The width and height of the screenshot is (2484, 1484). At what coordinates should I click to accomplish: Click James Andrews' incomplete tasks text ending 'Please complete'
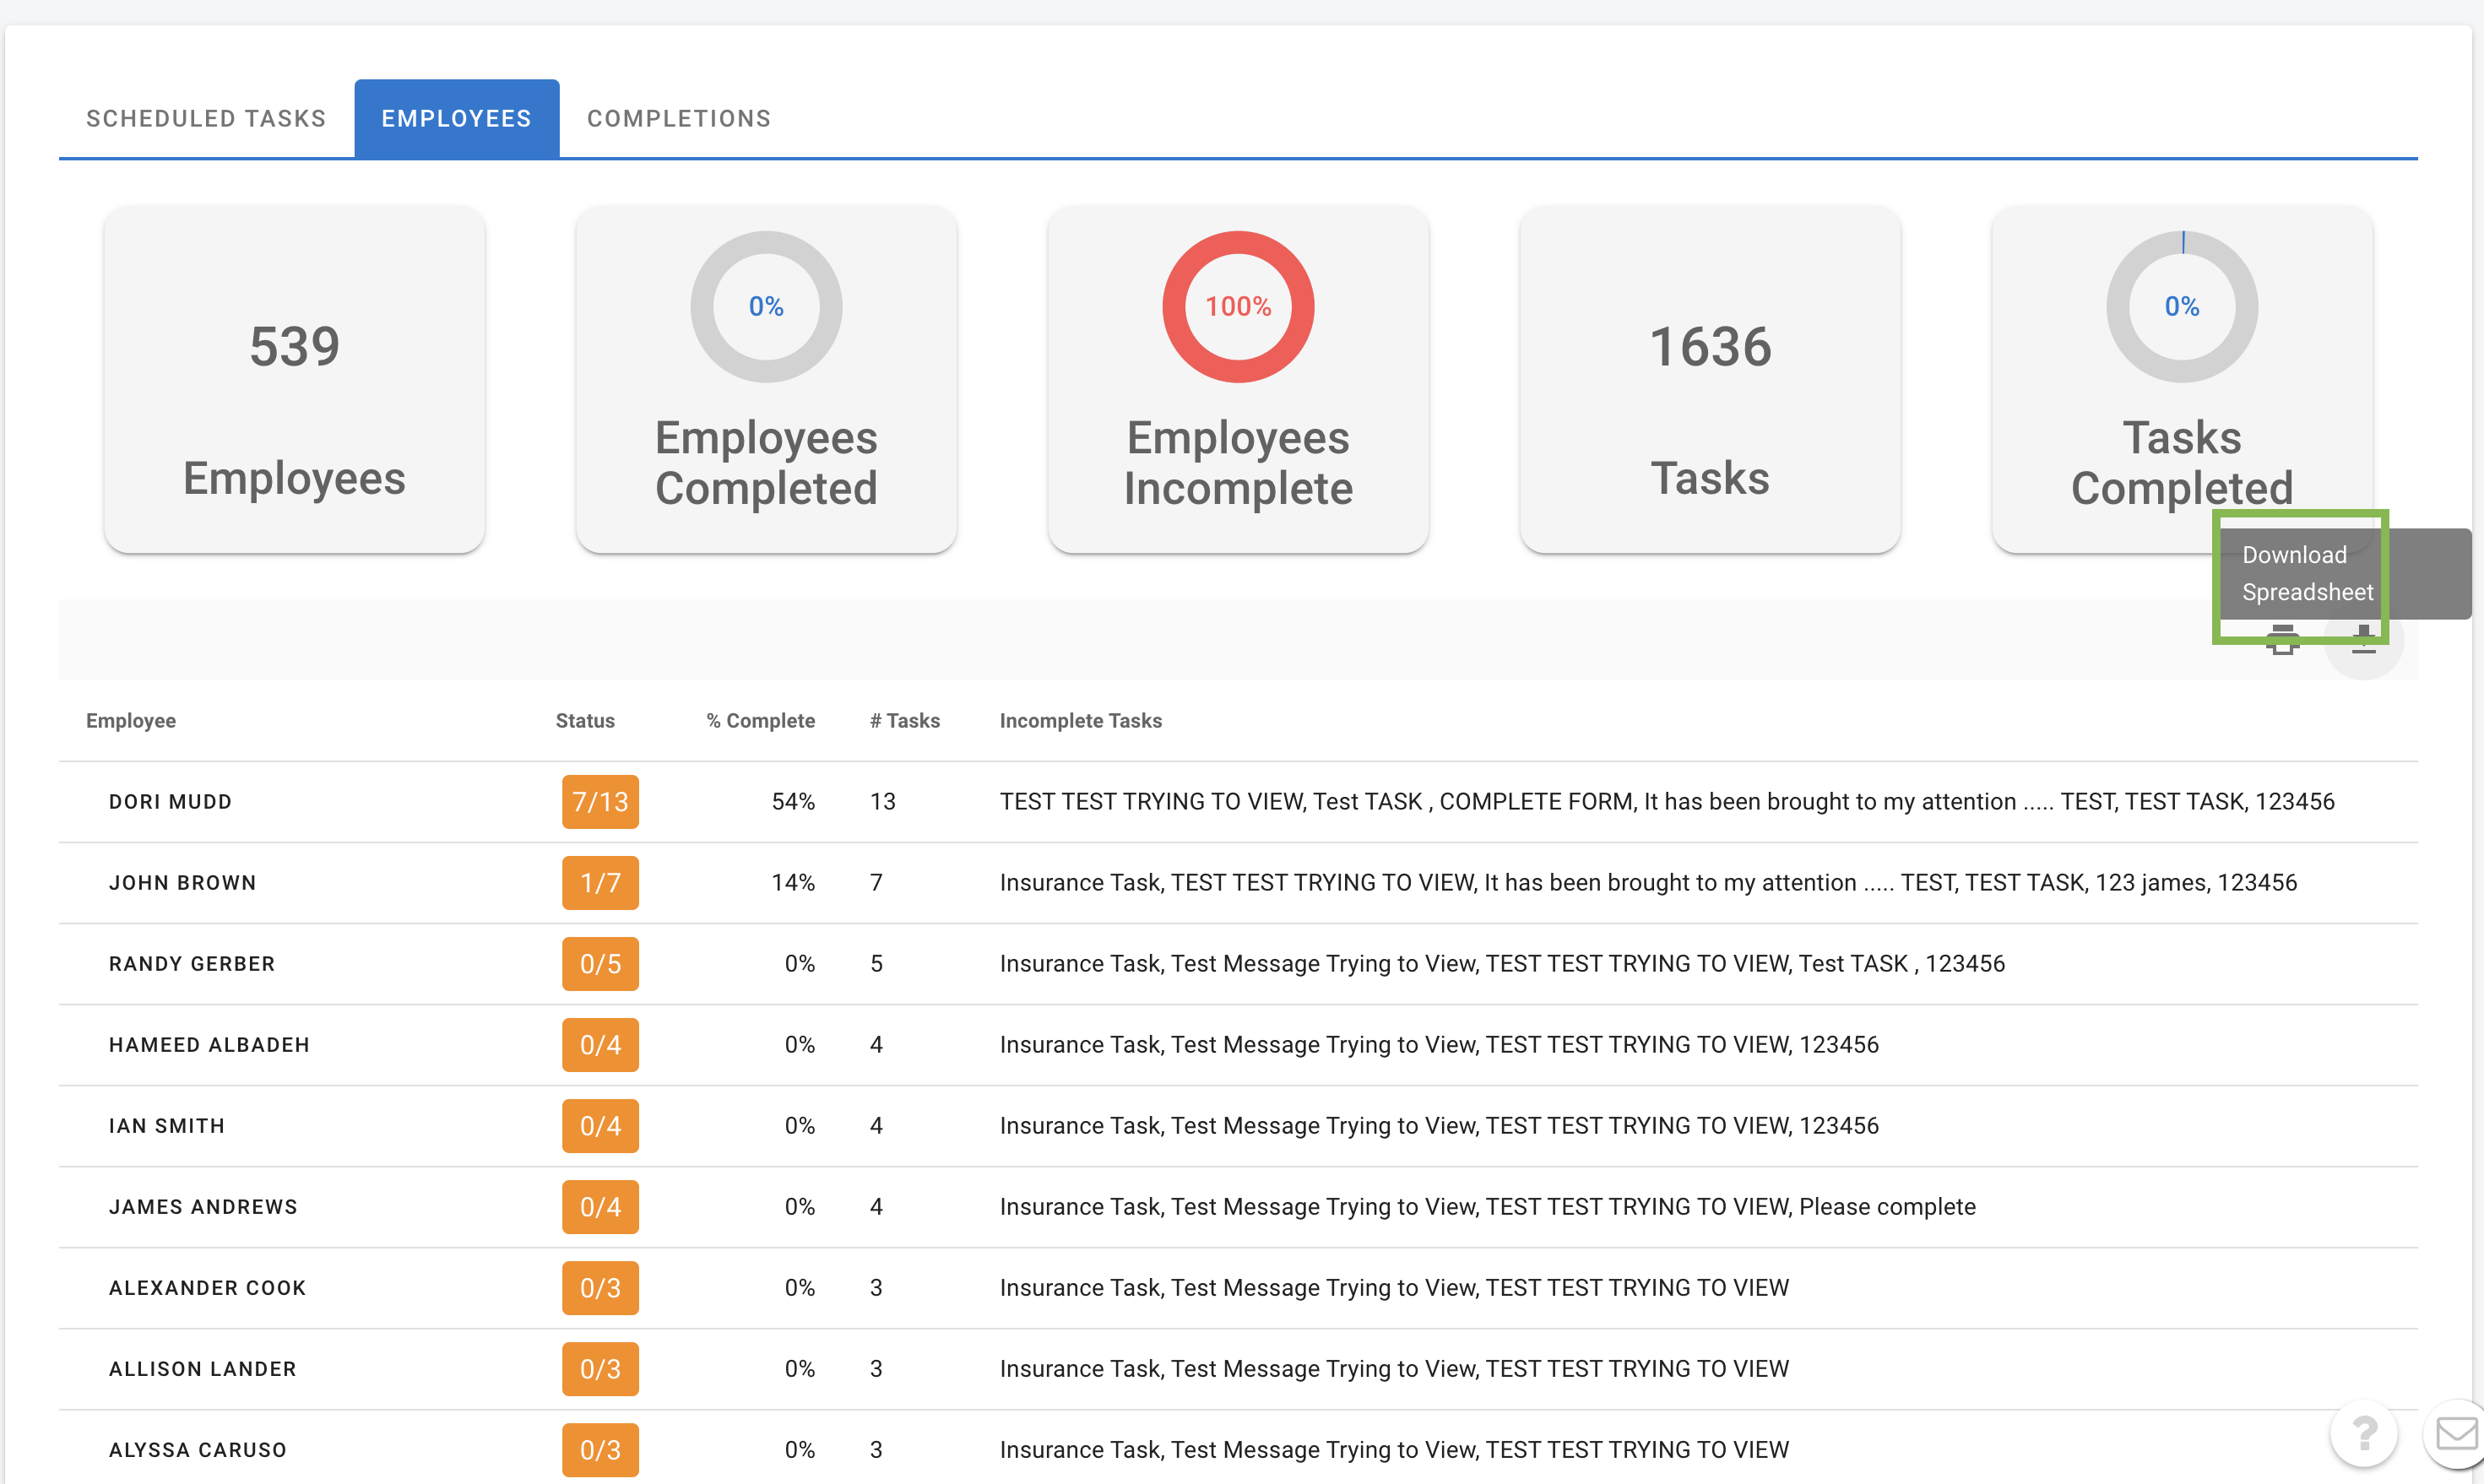point(1488,1207)
